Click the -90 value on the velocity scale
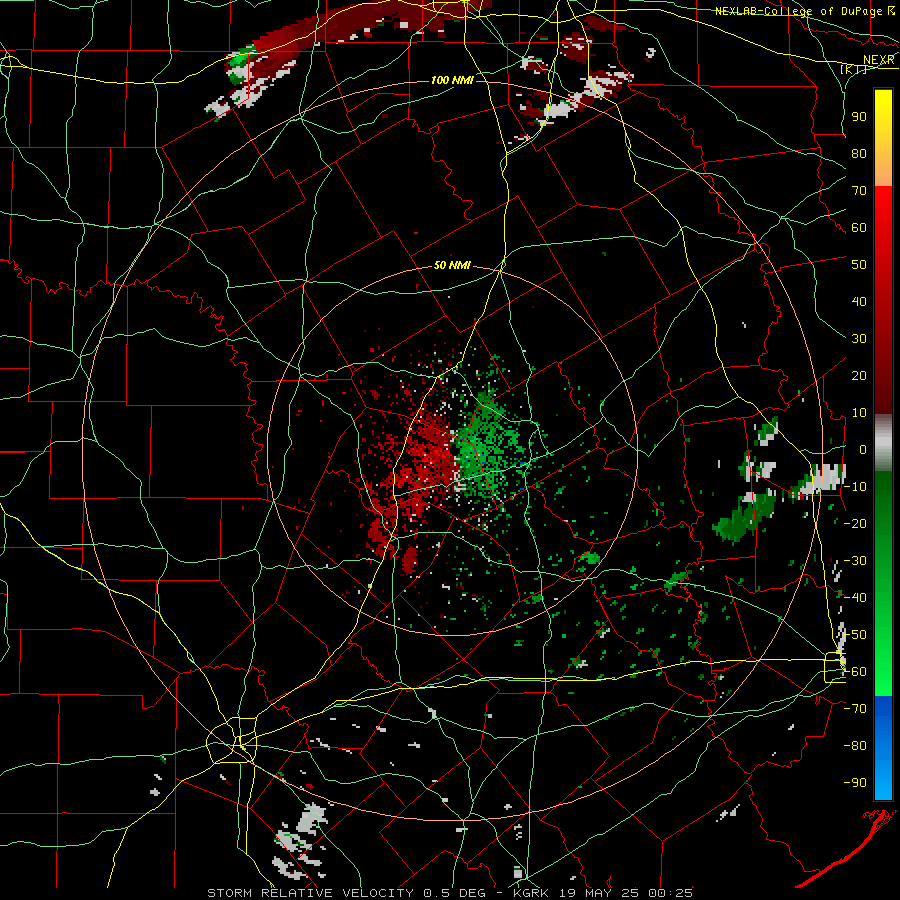Screen dimensions: 900x900 855,783
